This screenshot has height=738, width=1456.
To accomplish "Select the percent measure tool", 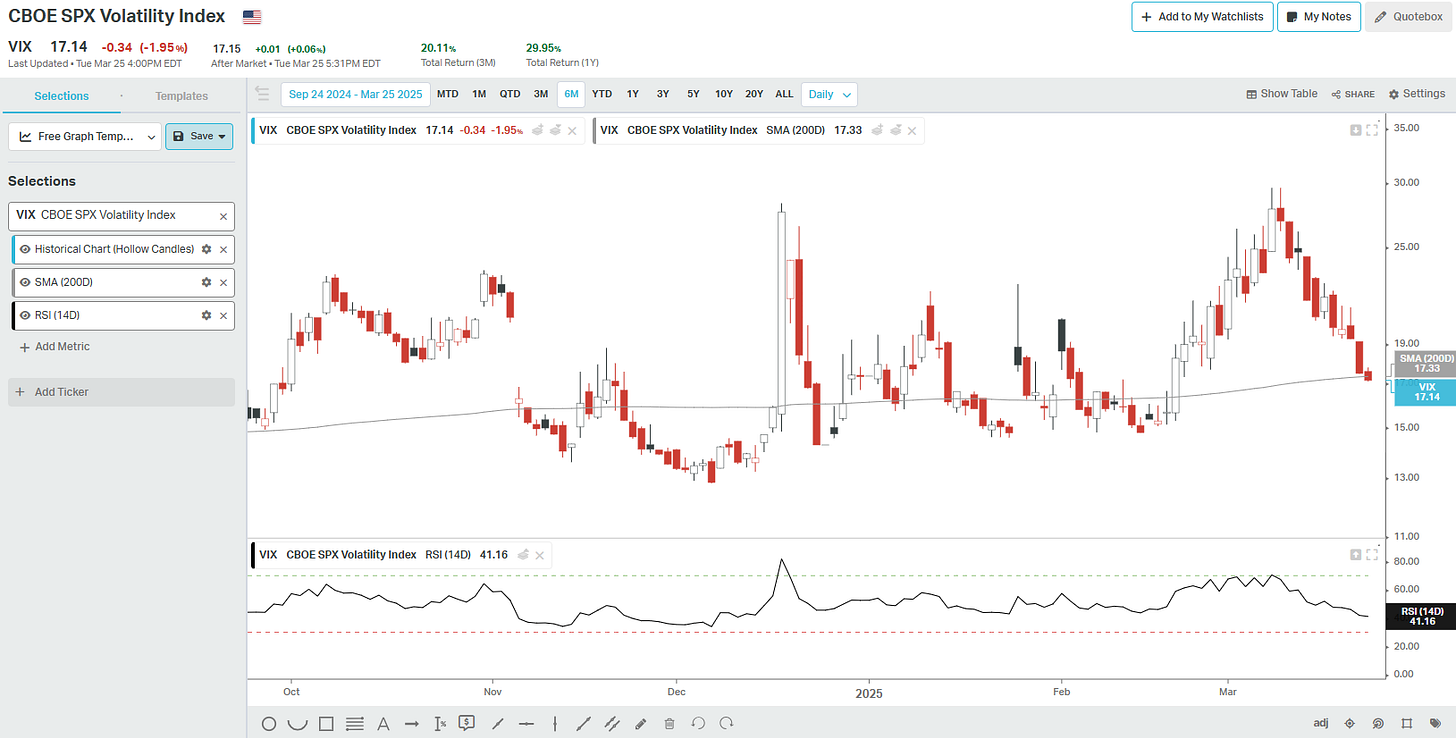I will [440, 724].
